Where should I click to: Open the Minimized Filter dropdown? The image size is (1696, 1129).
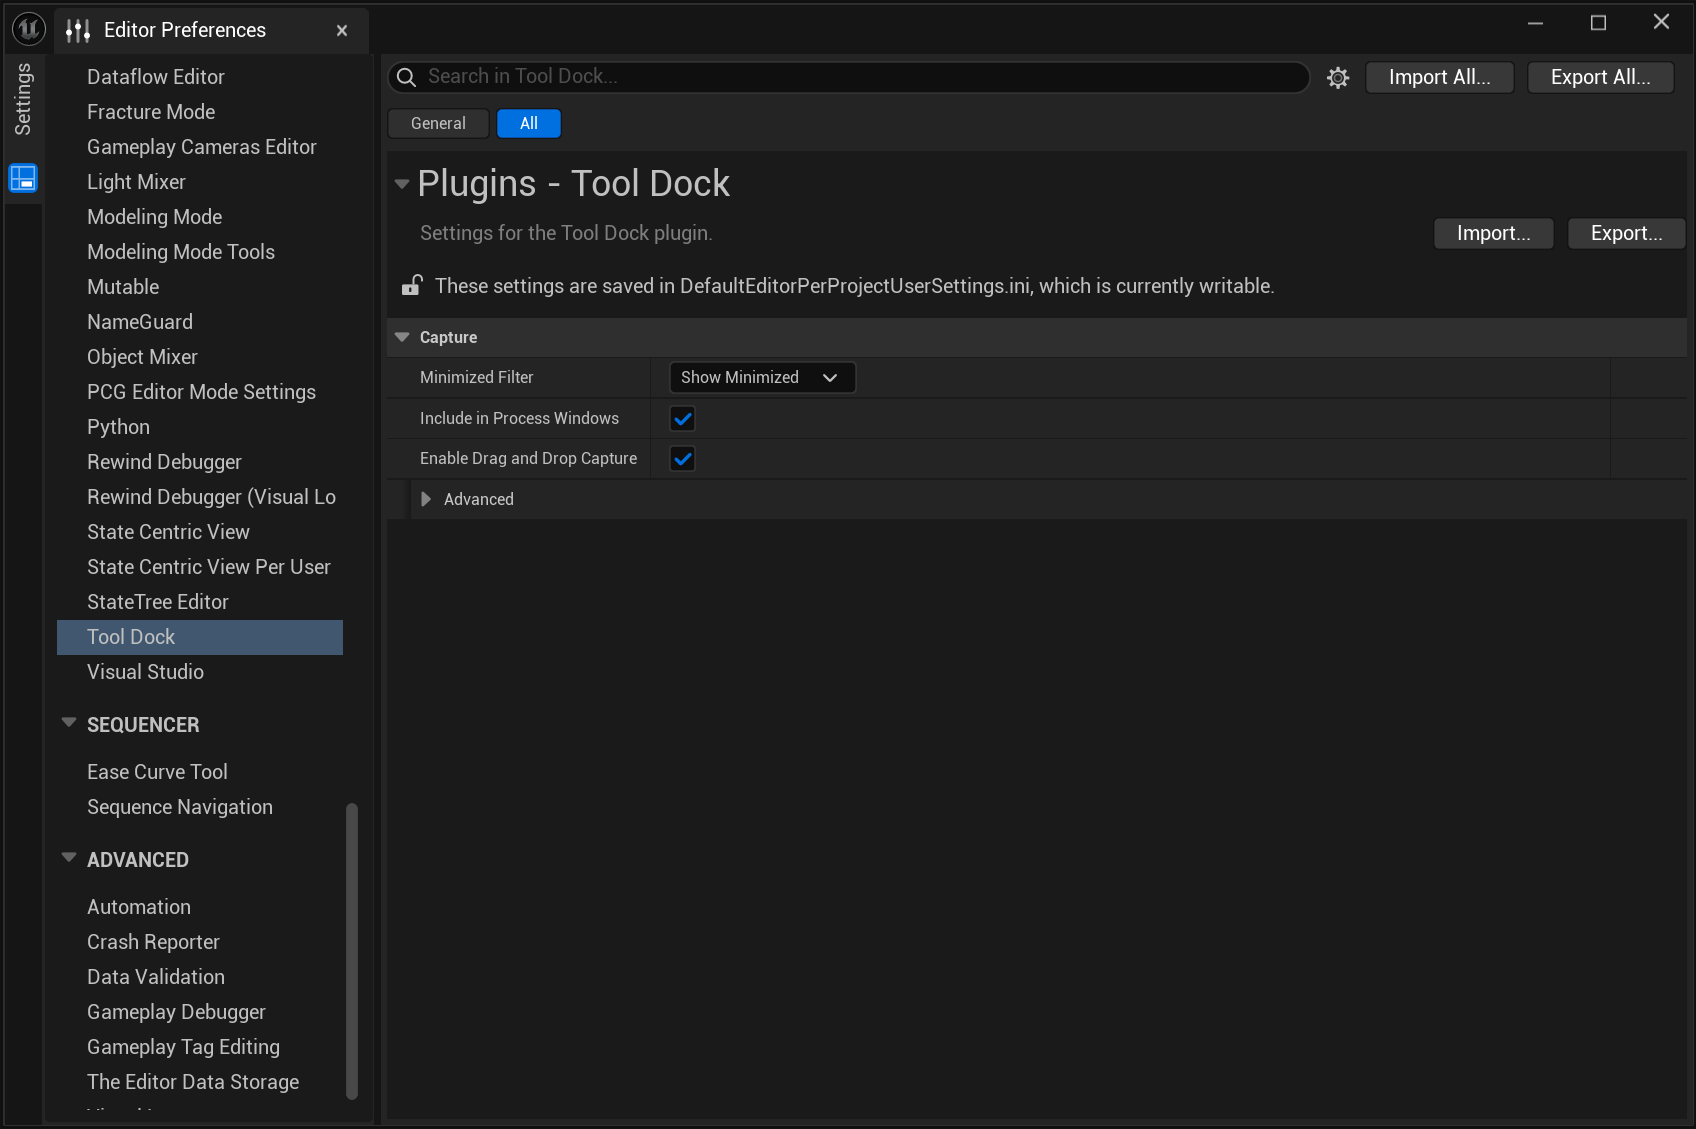pos(762,378)
